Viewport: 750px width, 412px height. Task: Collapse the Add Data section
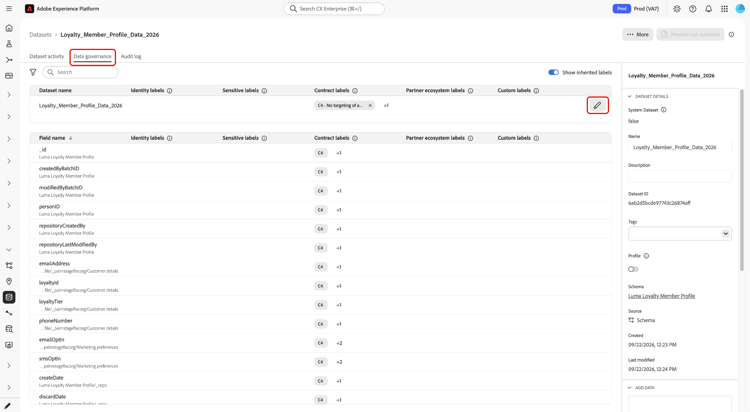629,388
